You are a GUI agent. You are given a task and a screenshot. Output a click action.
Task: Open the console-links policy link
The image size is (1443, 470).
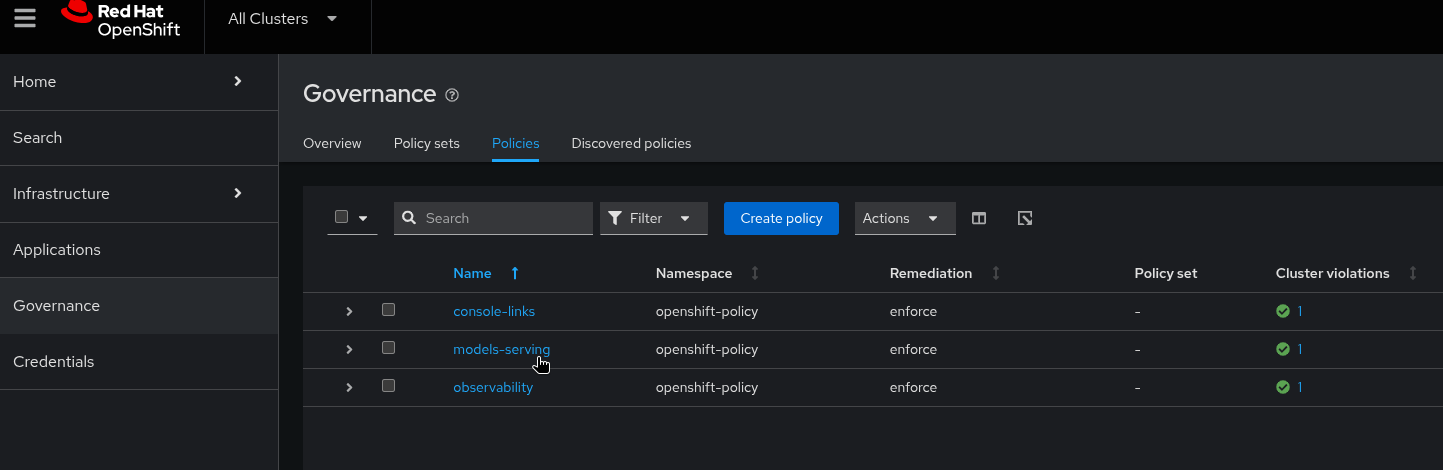tap(494, 311)
